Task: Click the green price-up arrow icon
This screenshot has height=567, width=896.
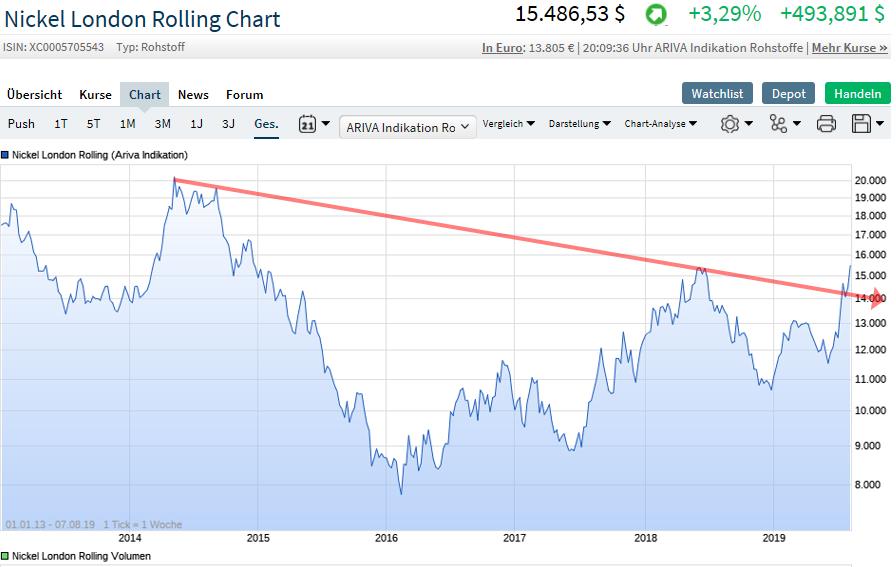Action: pos(656,15)
